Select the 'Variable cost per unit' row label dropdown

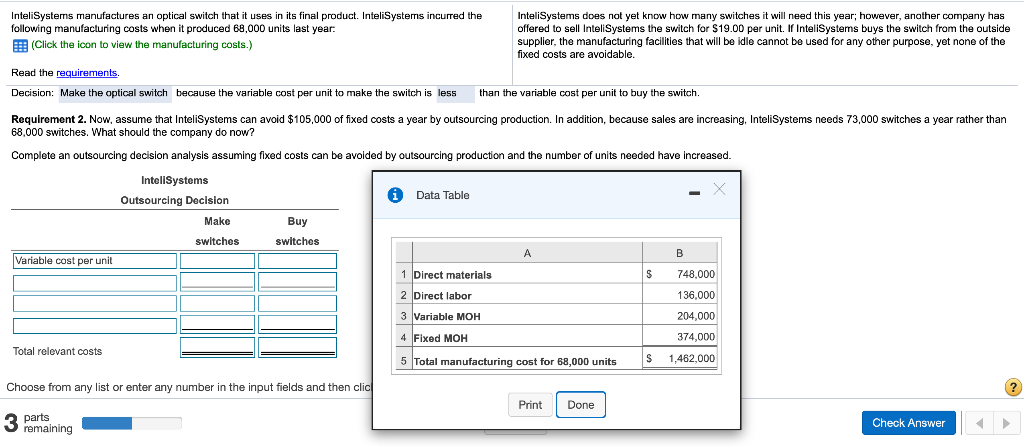95,261
